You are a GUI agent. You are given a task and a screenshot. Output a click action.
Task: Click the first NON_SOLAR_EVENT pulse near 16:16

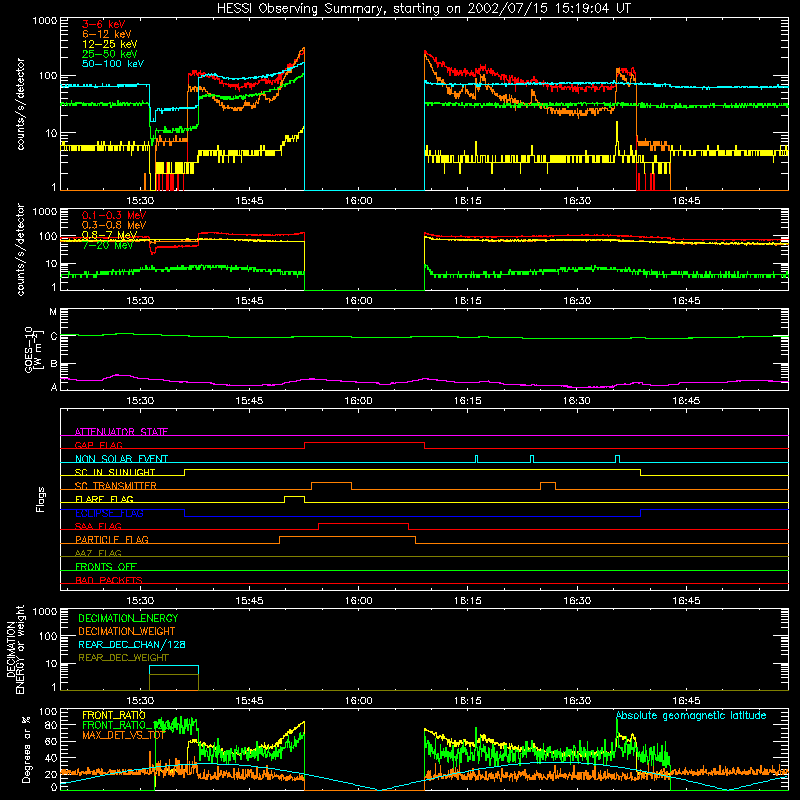(477, 459)
